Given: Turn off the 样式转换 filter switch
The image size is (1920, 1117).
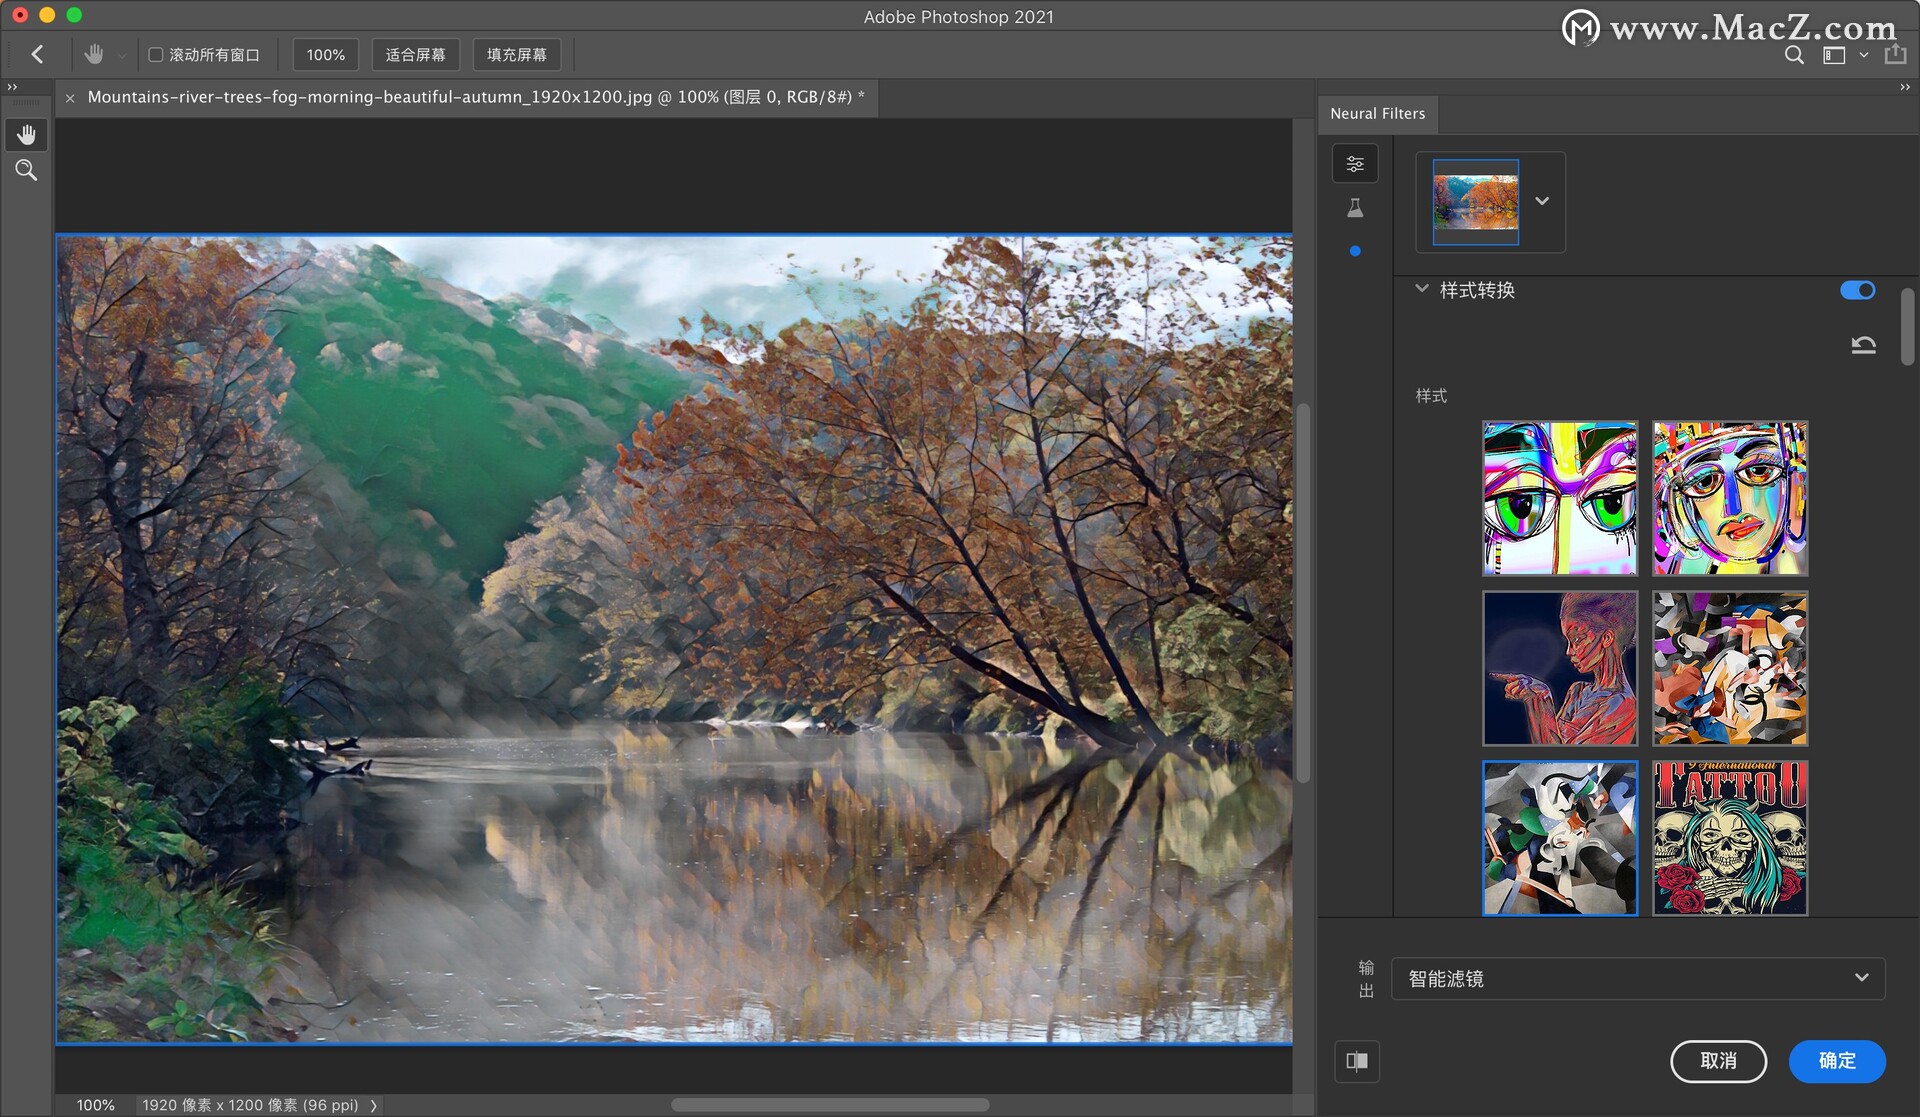Looking at the screenshot, I should (1857, 290).
